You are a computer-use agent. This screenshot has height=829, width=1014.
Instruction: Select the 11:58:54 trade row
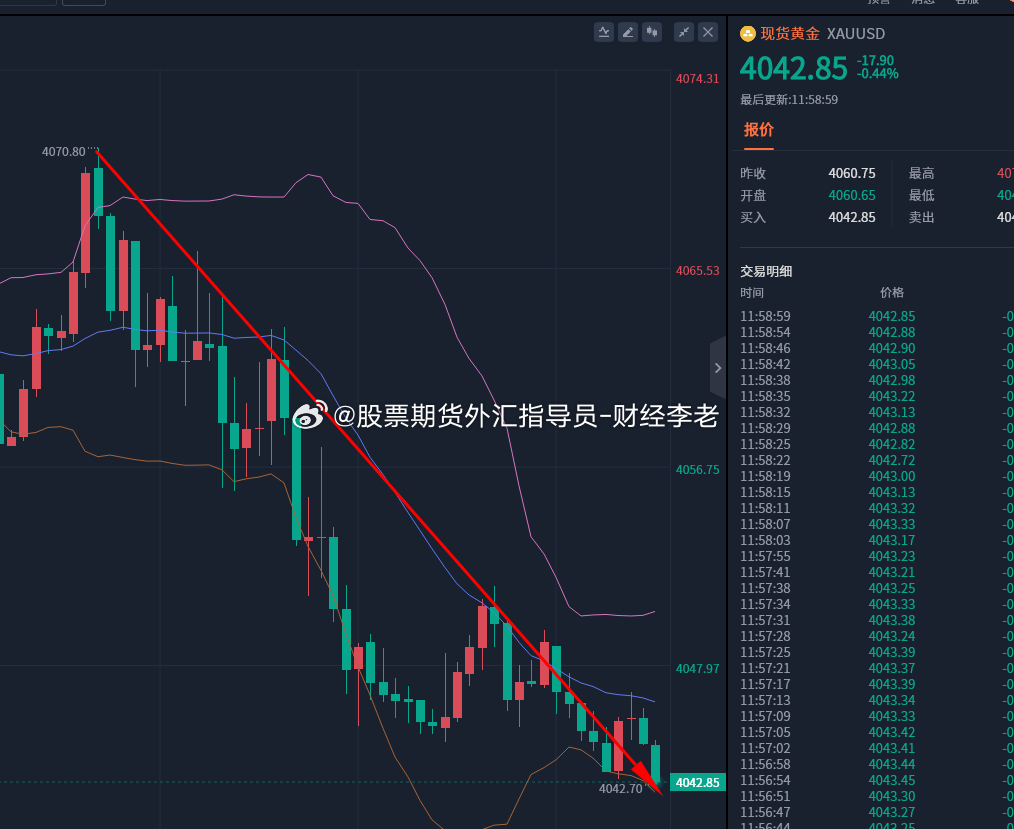click(x=877, y=332)
